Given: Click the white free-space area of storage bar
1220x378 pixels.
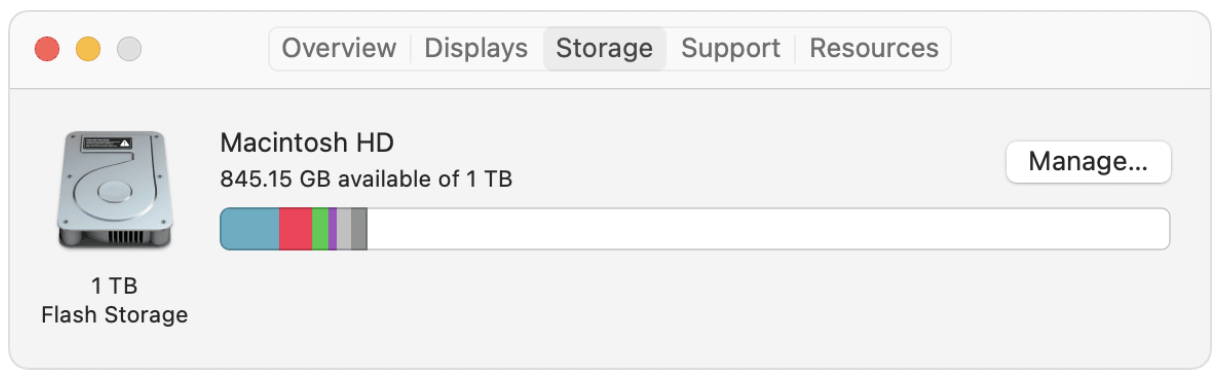Looking at the screenshot, I should coord(768,229).
